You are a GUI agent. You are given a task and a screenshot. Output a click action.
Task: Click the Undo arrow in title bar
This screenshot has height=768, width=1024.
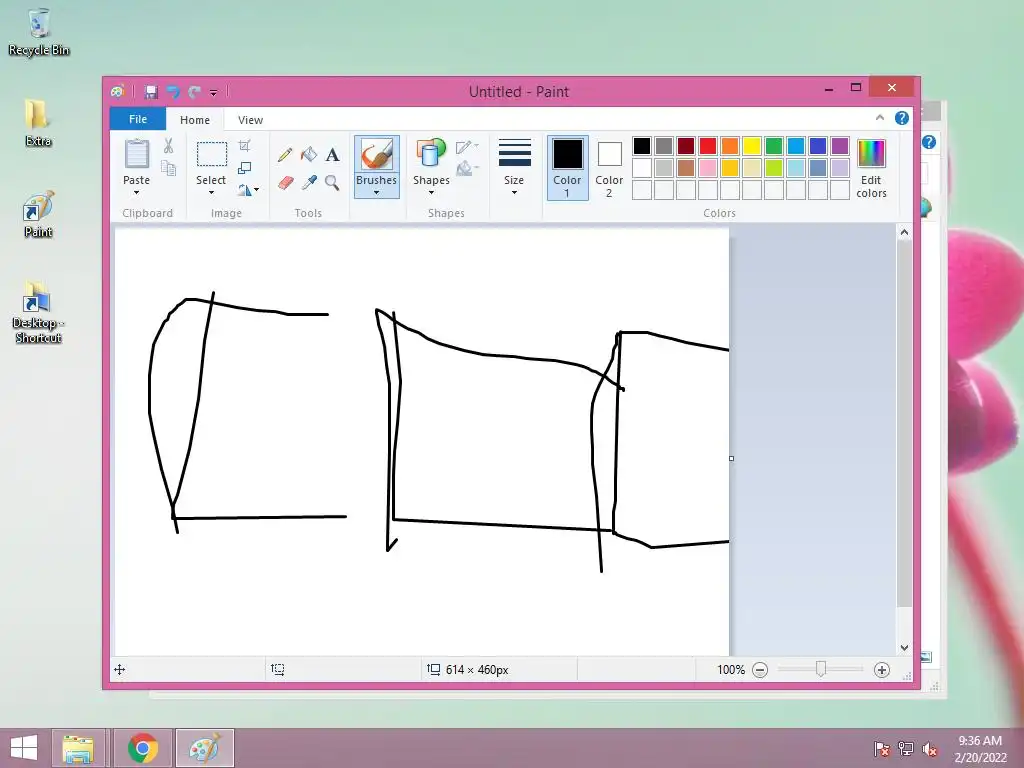[173, 92]
